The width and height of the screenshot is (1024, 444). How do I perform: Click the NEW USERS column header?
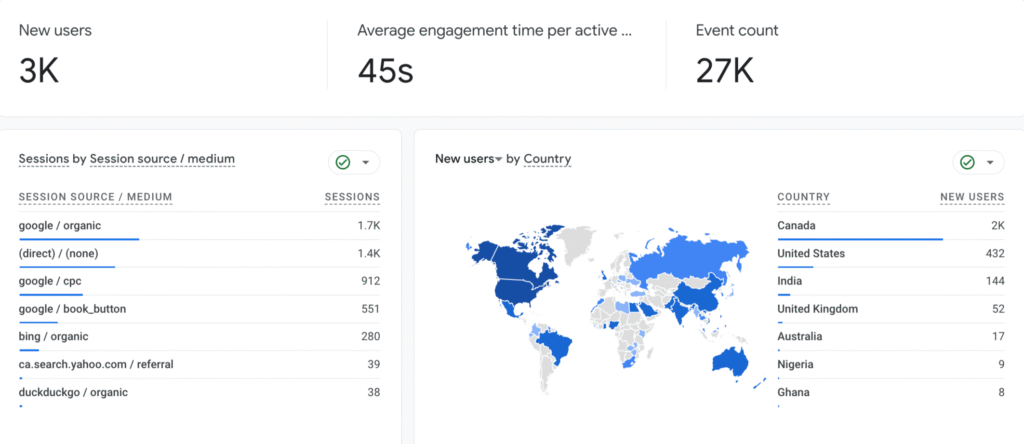click(x=971, y=197)
